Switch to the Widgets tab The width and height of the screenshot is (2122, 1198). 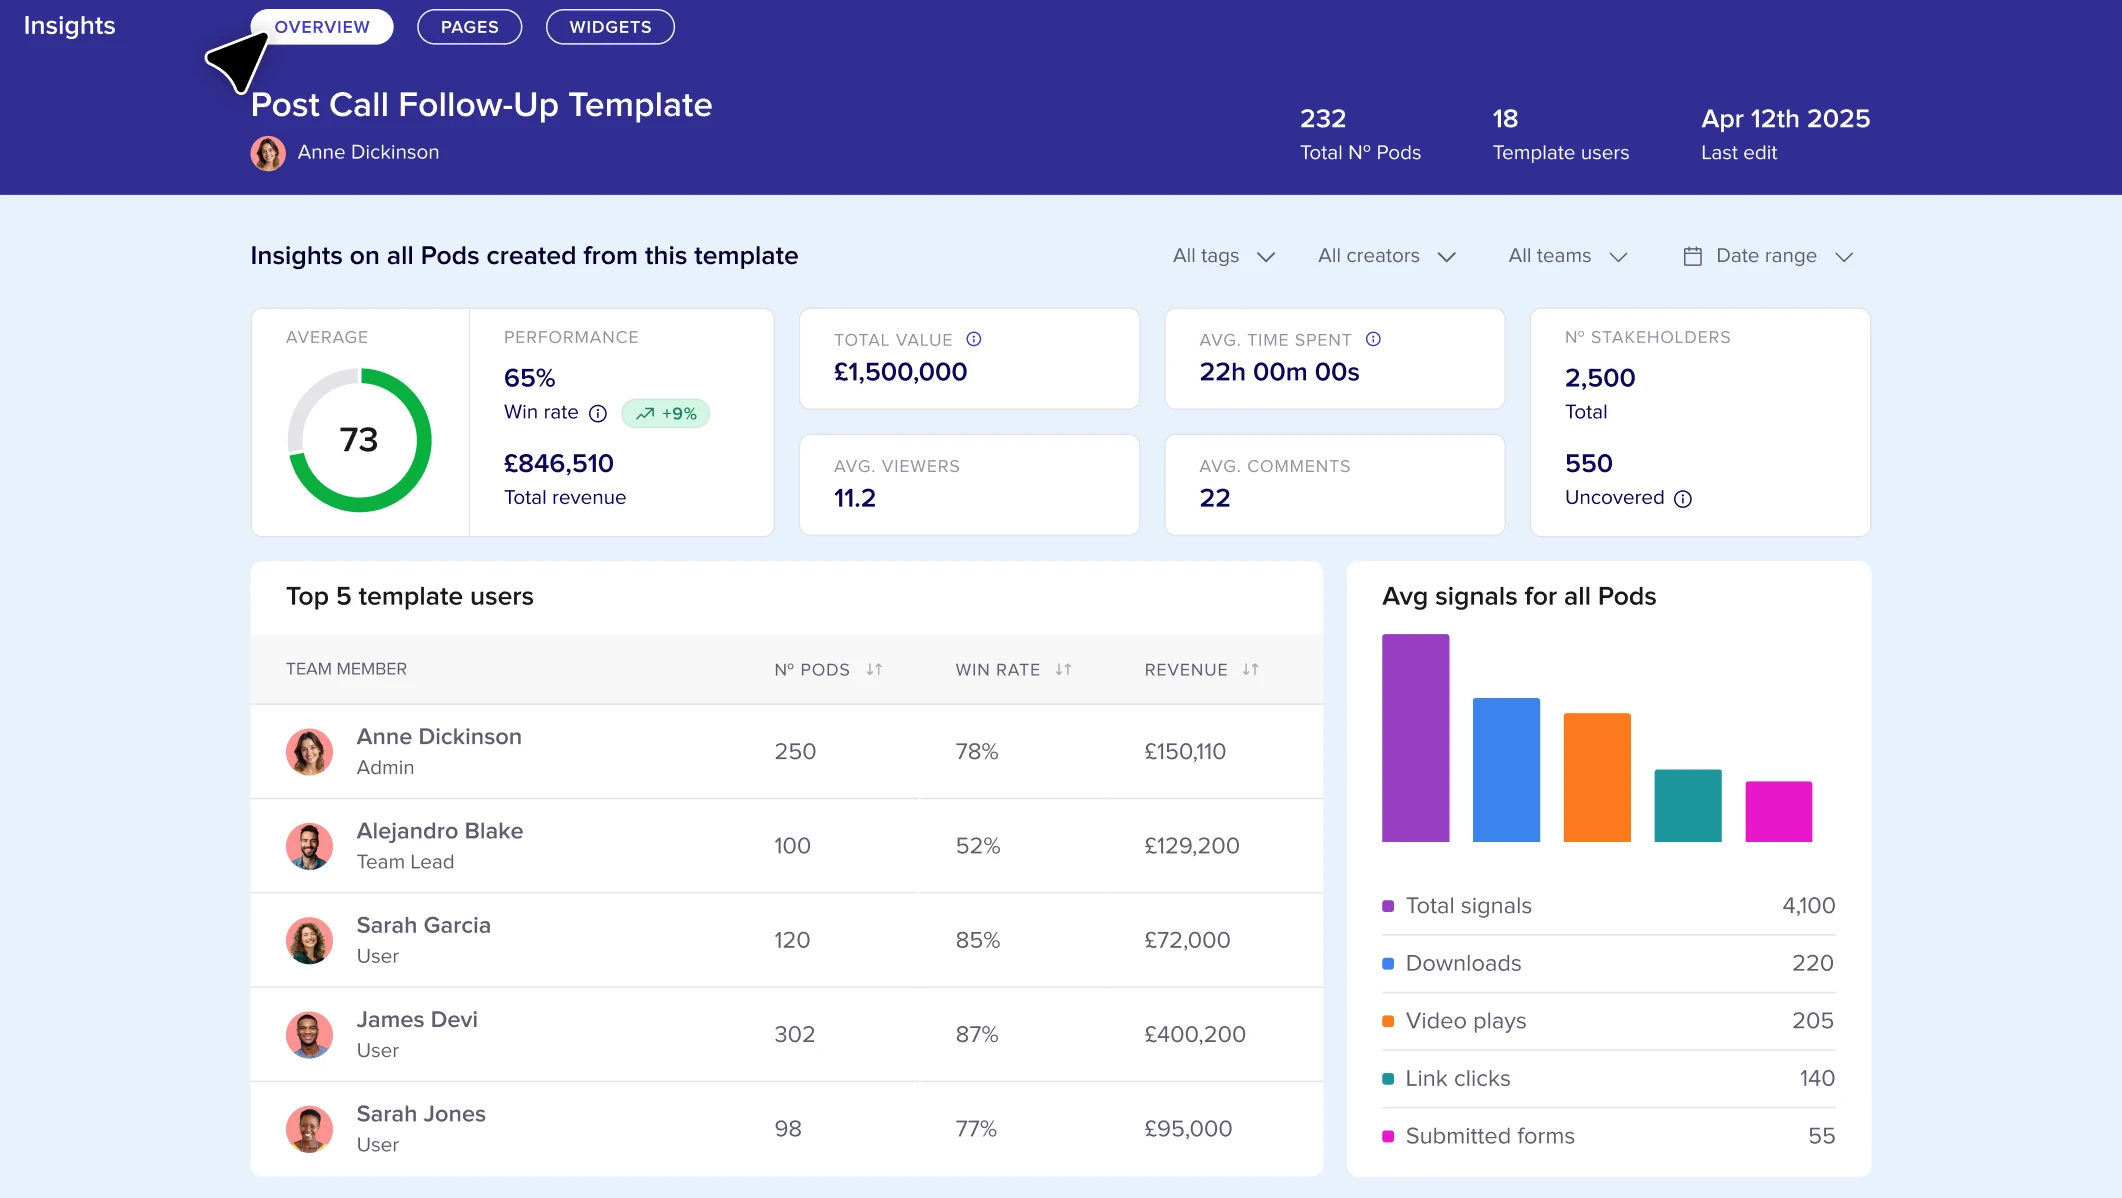(610, 27)
